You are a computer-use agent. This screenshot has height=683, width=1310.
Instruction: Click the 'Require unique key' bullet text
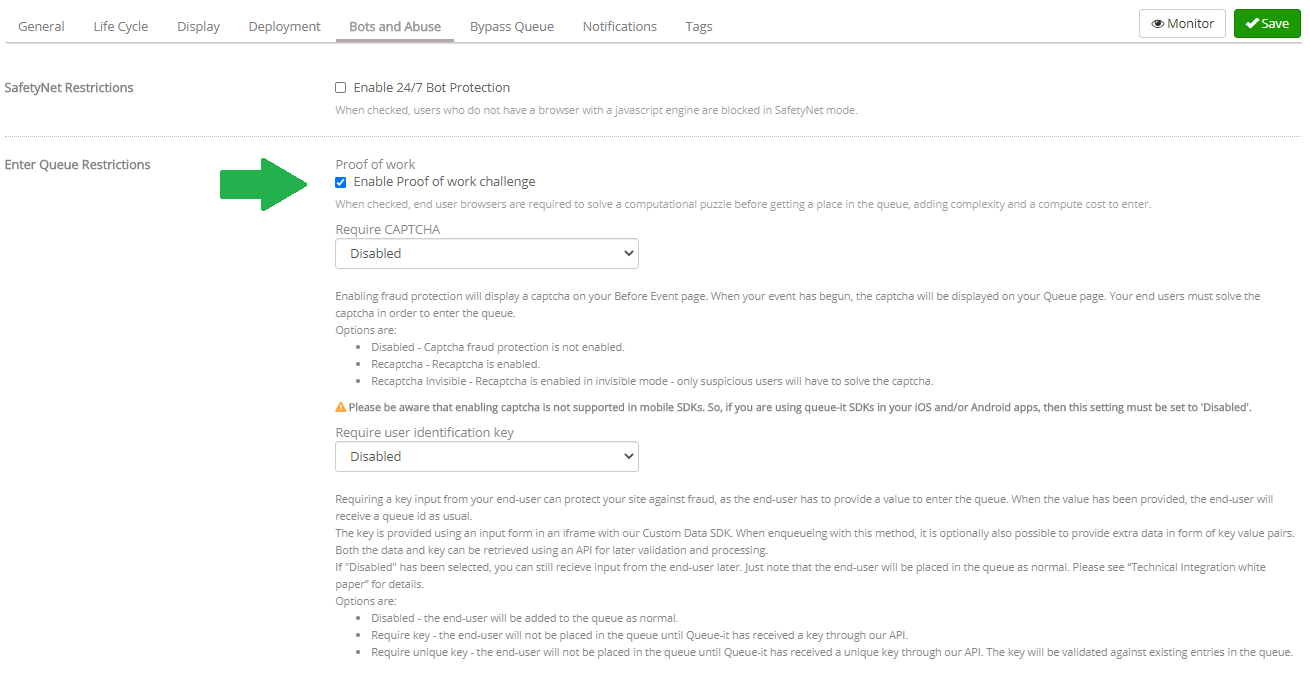click(832, 652)
